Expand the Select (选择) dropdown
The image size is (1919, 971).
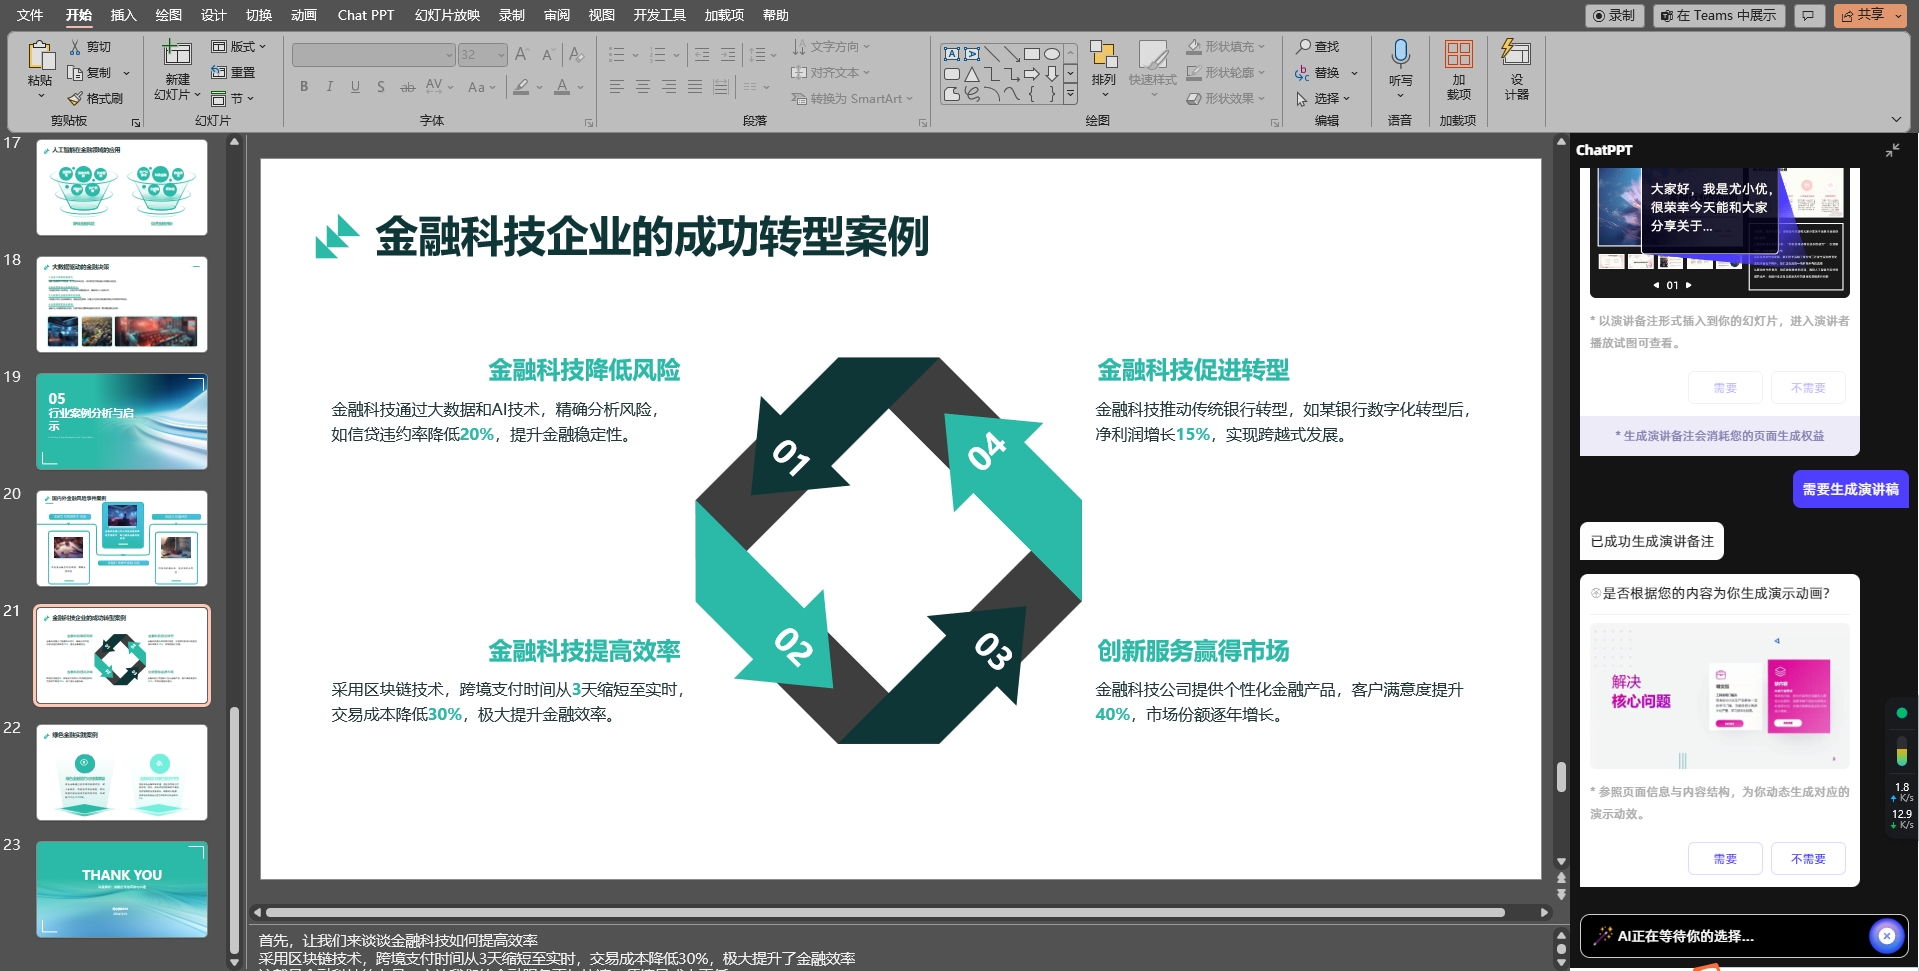(1323, 98)
